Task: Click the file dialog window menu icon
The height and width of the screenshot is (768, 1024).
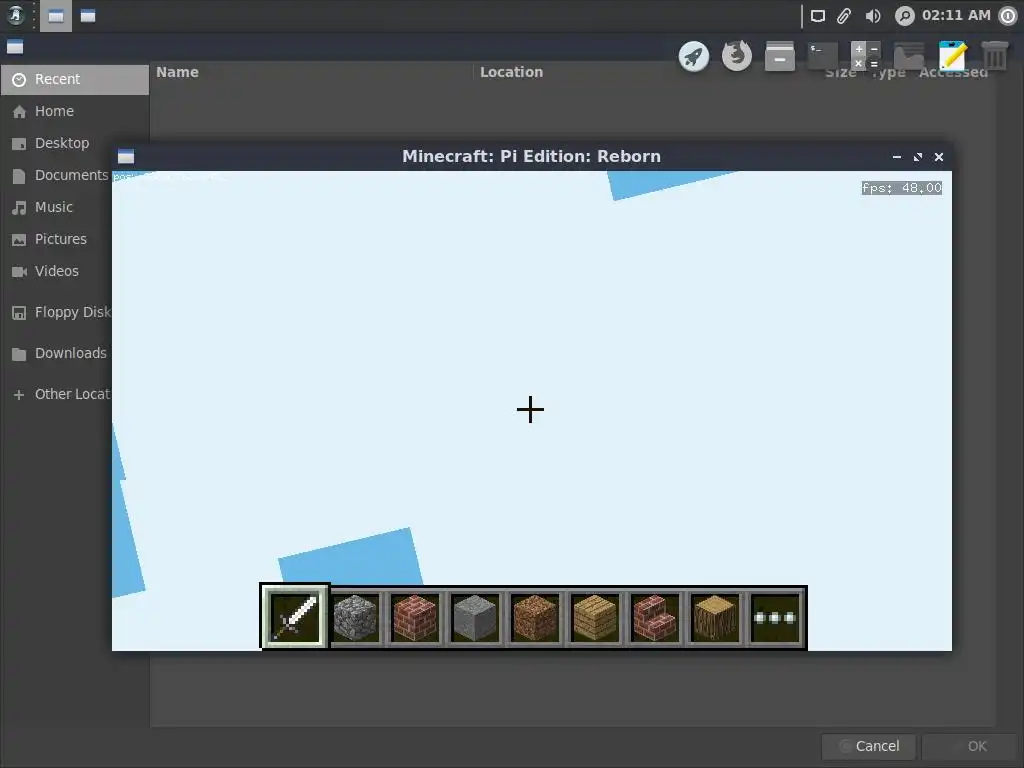Action: click(15, 47)
